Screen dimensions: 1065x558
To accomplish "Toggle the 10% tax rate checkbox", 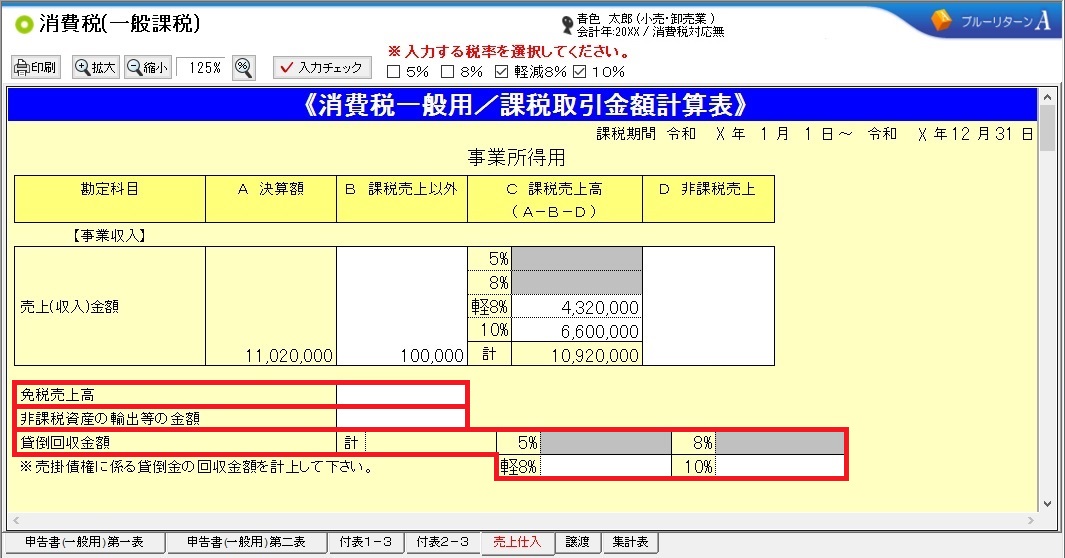I will point(579,71).
